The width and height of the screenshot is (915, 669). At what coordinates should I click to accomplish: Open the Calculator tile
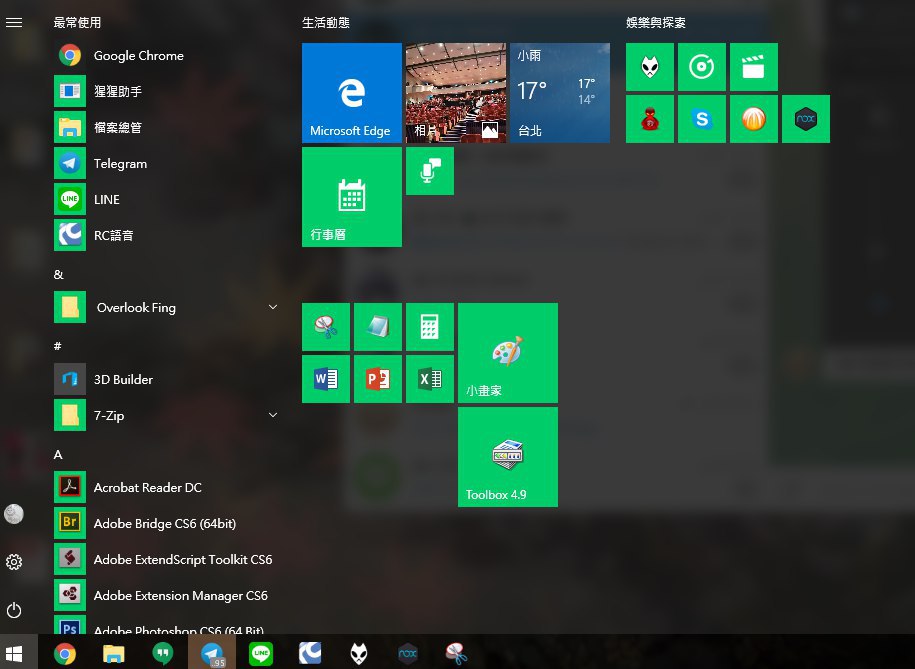pos(430,327)
